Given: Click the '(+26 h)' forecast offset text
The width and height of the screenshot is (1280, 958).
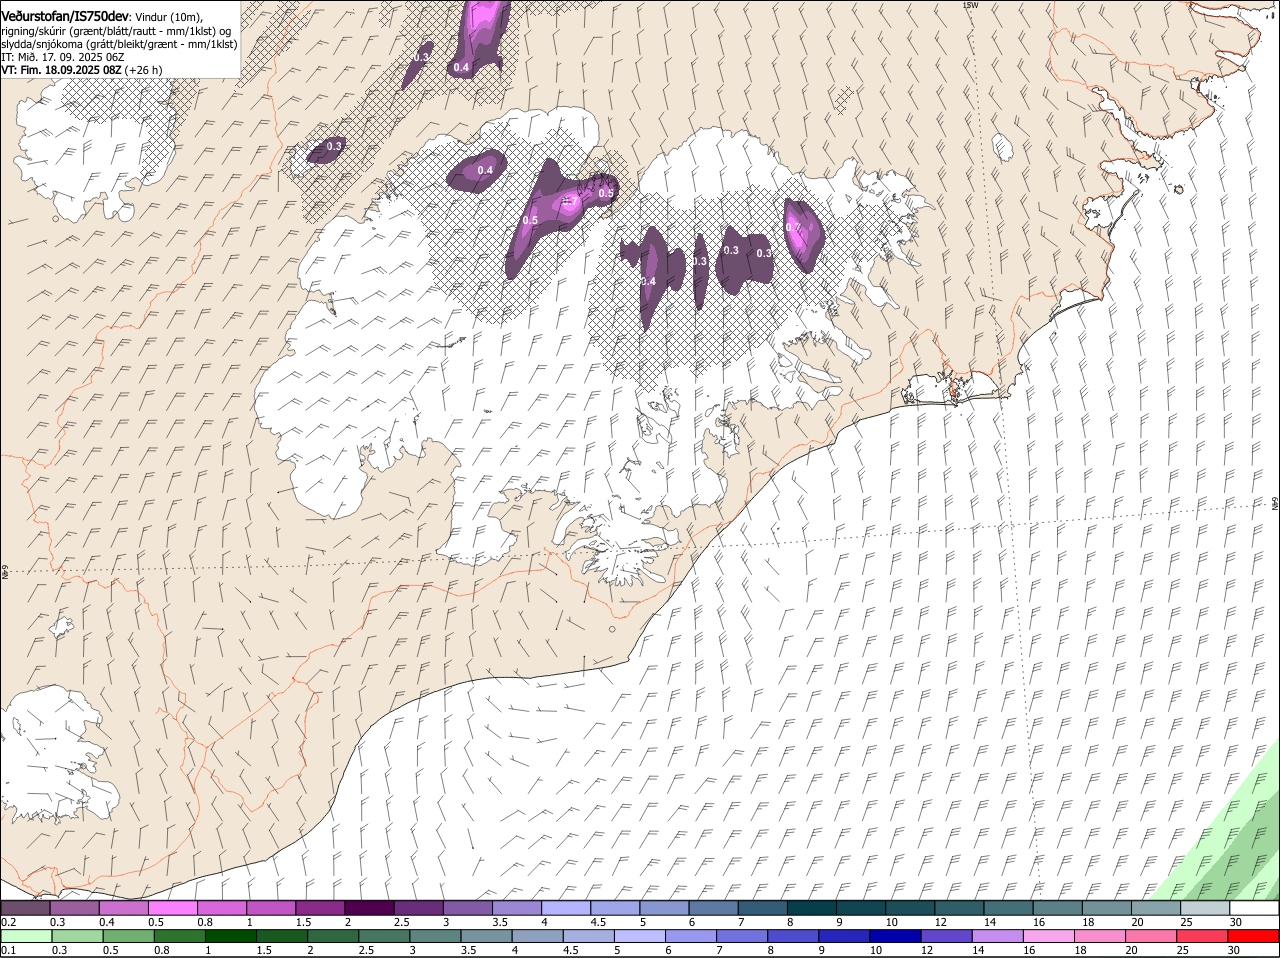Looking at the screenshot, I should [x=144, y=70].
